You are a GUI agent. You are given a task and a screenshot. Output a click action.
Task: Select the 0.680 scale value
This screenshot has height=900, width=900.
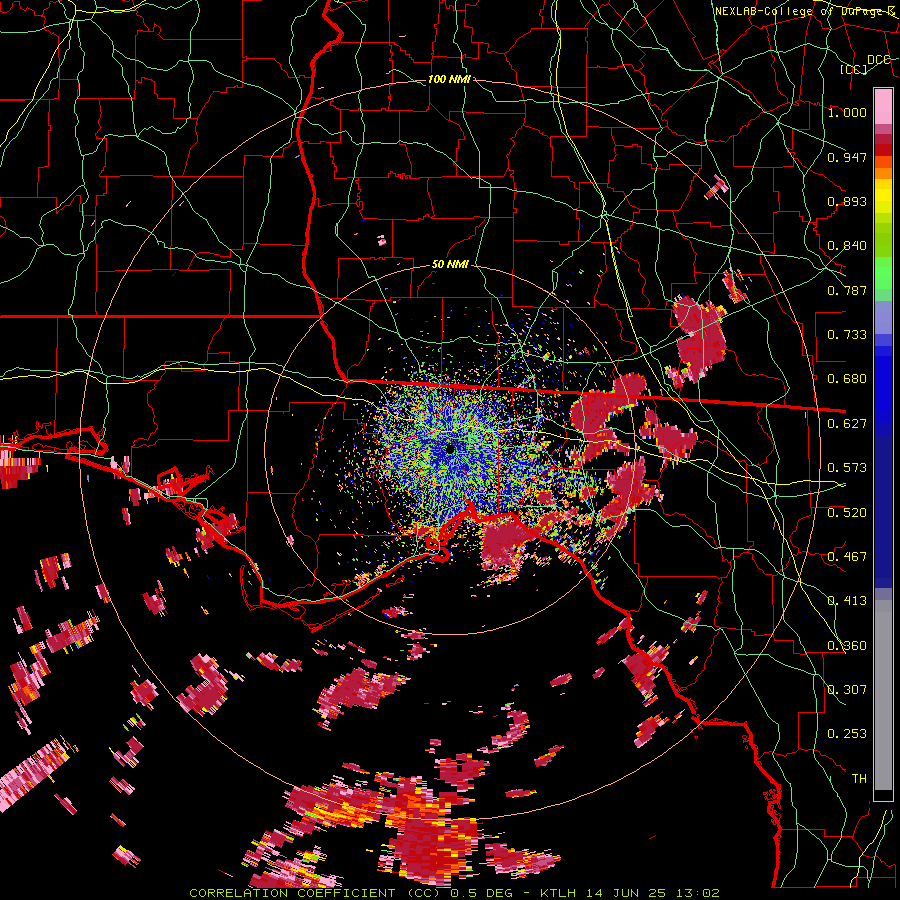tap(847, 379)
